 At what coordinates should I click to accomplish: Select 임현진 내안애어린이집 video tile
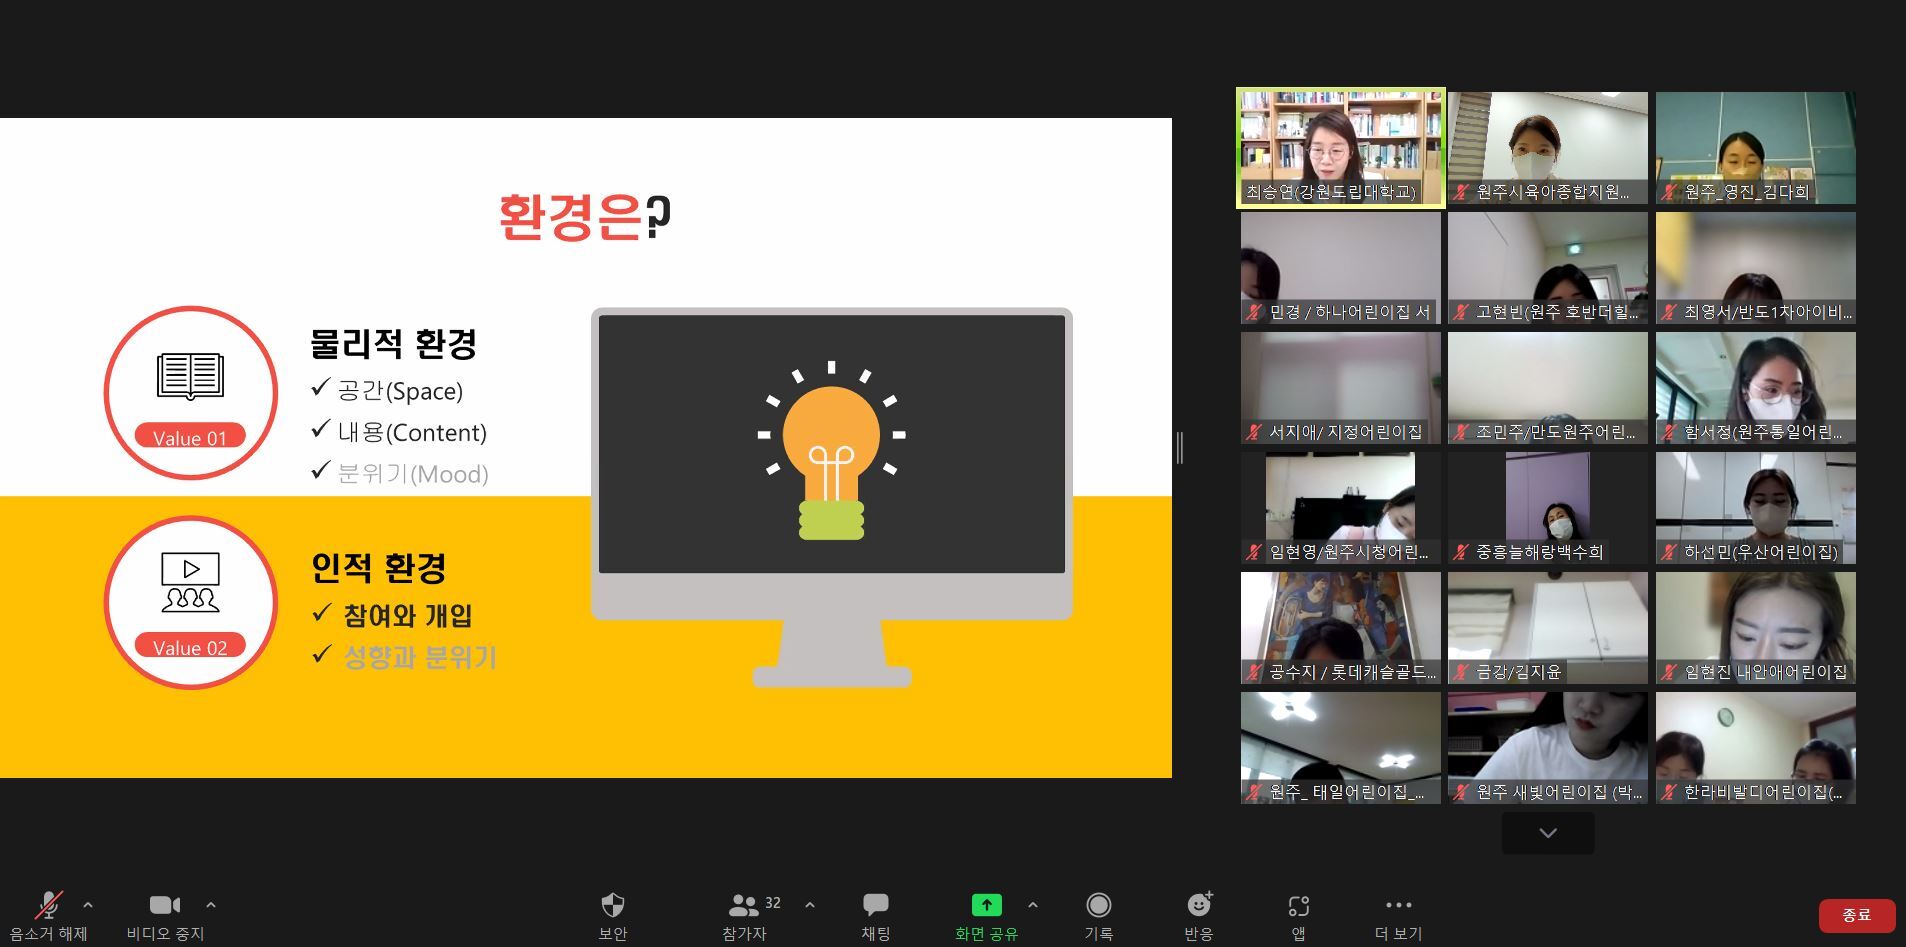pyautogui.click(x=1756, y=628)
